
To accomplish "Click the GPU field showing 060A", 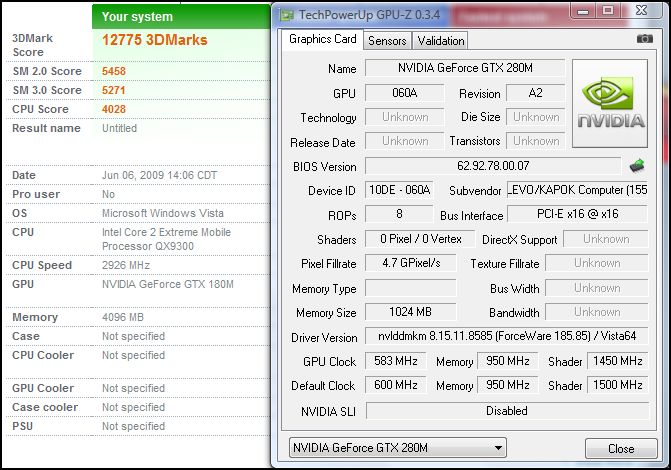I will coord(405,93).
